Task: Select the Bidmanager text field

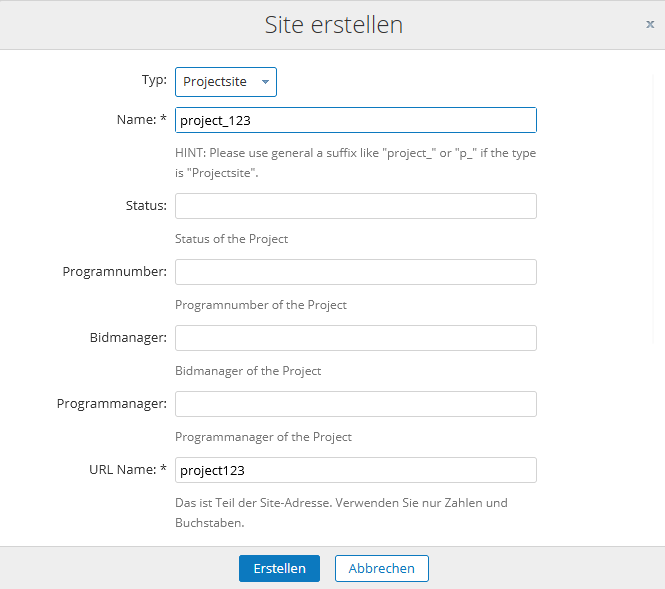Action: [355, 338]
